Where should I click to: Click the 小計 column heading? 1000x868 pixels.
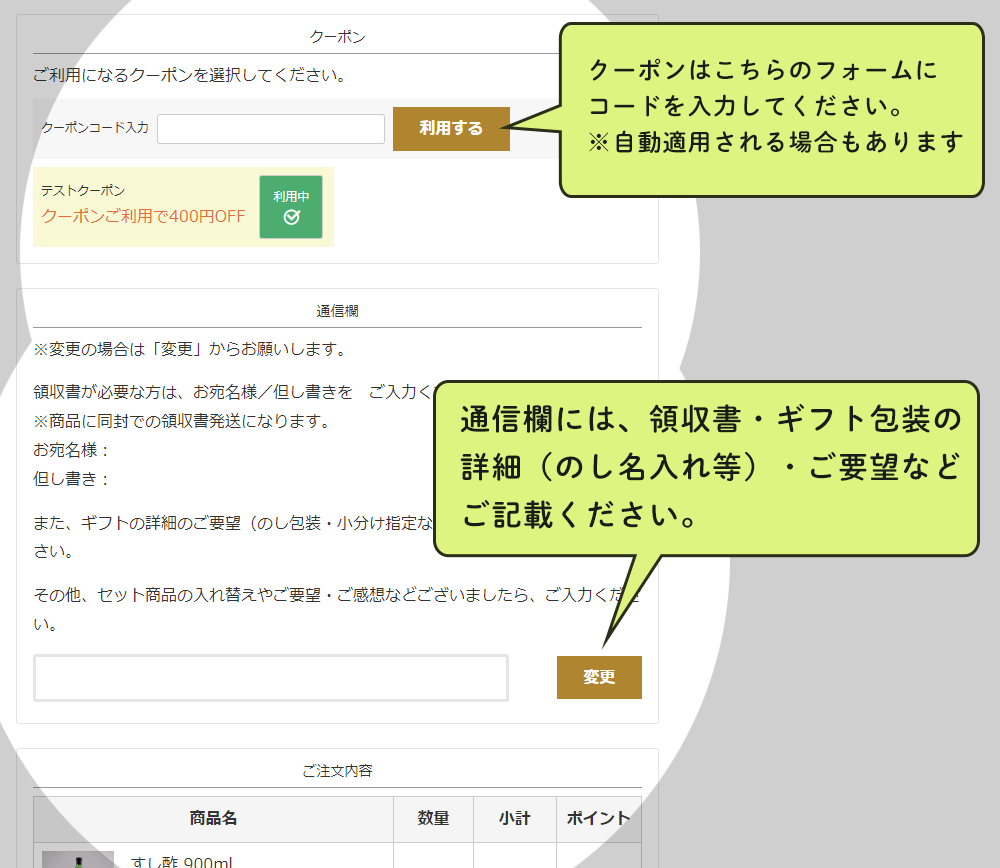pyautogui.click(x=515, y=818)
